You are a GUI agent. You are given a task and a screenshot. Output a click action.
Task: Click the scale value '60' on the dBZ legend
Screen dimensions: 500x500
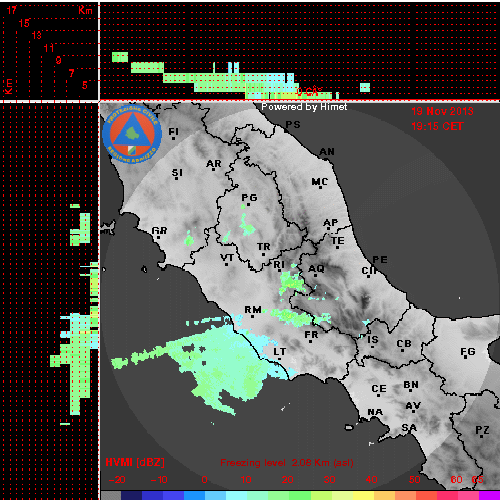click(x=456, y=480)
